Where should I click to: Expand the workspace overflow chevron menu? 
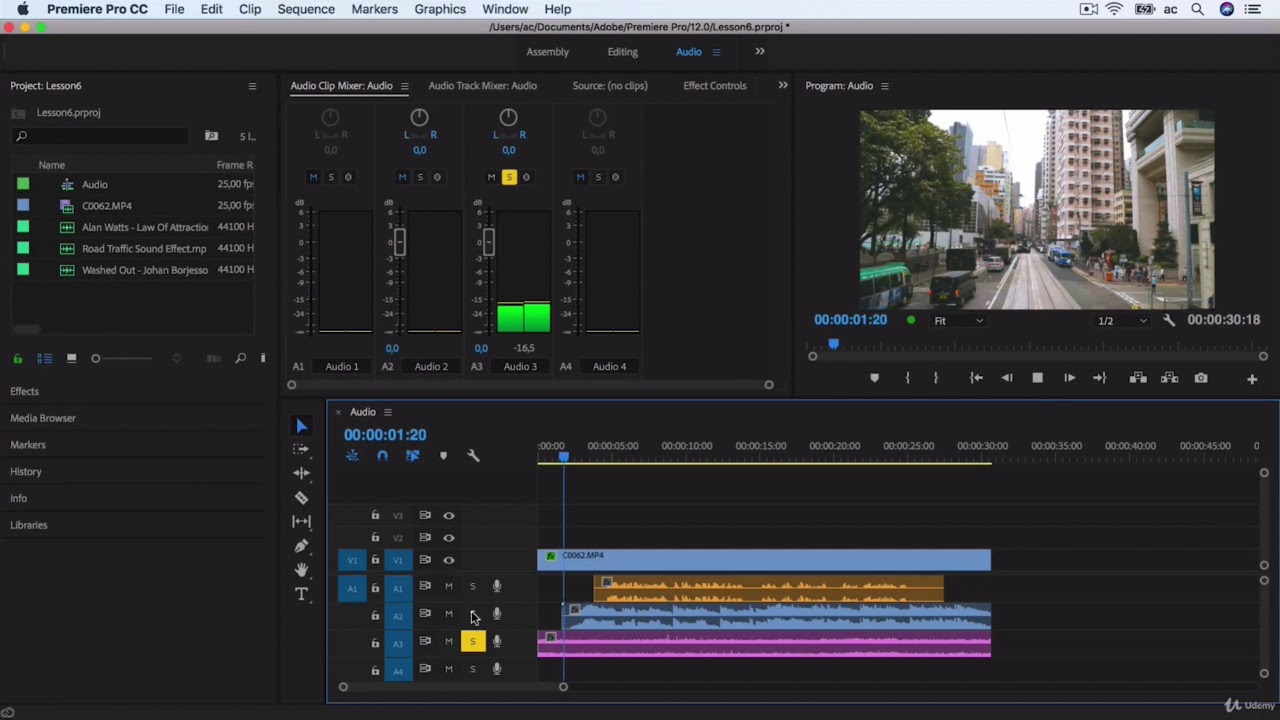pos(760,52)
